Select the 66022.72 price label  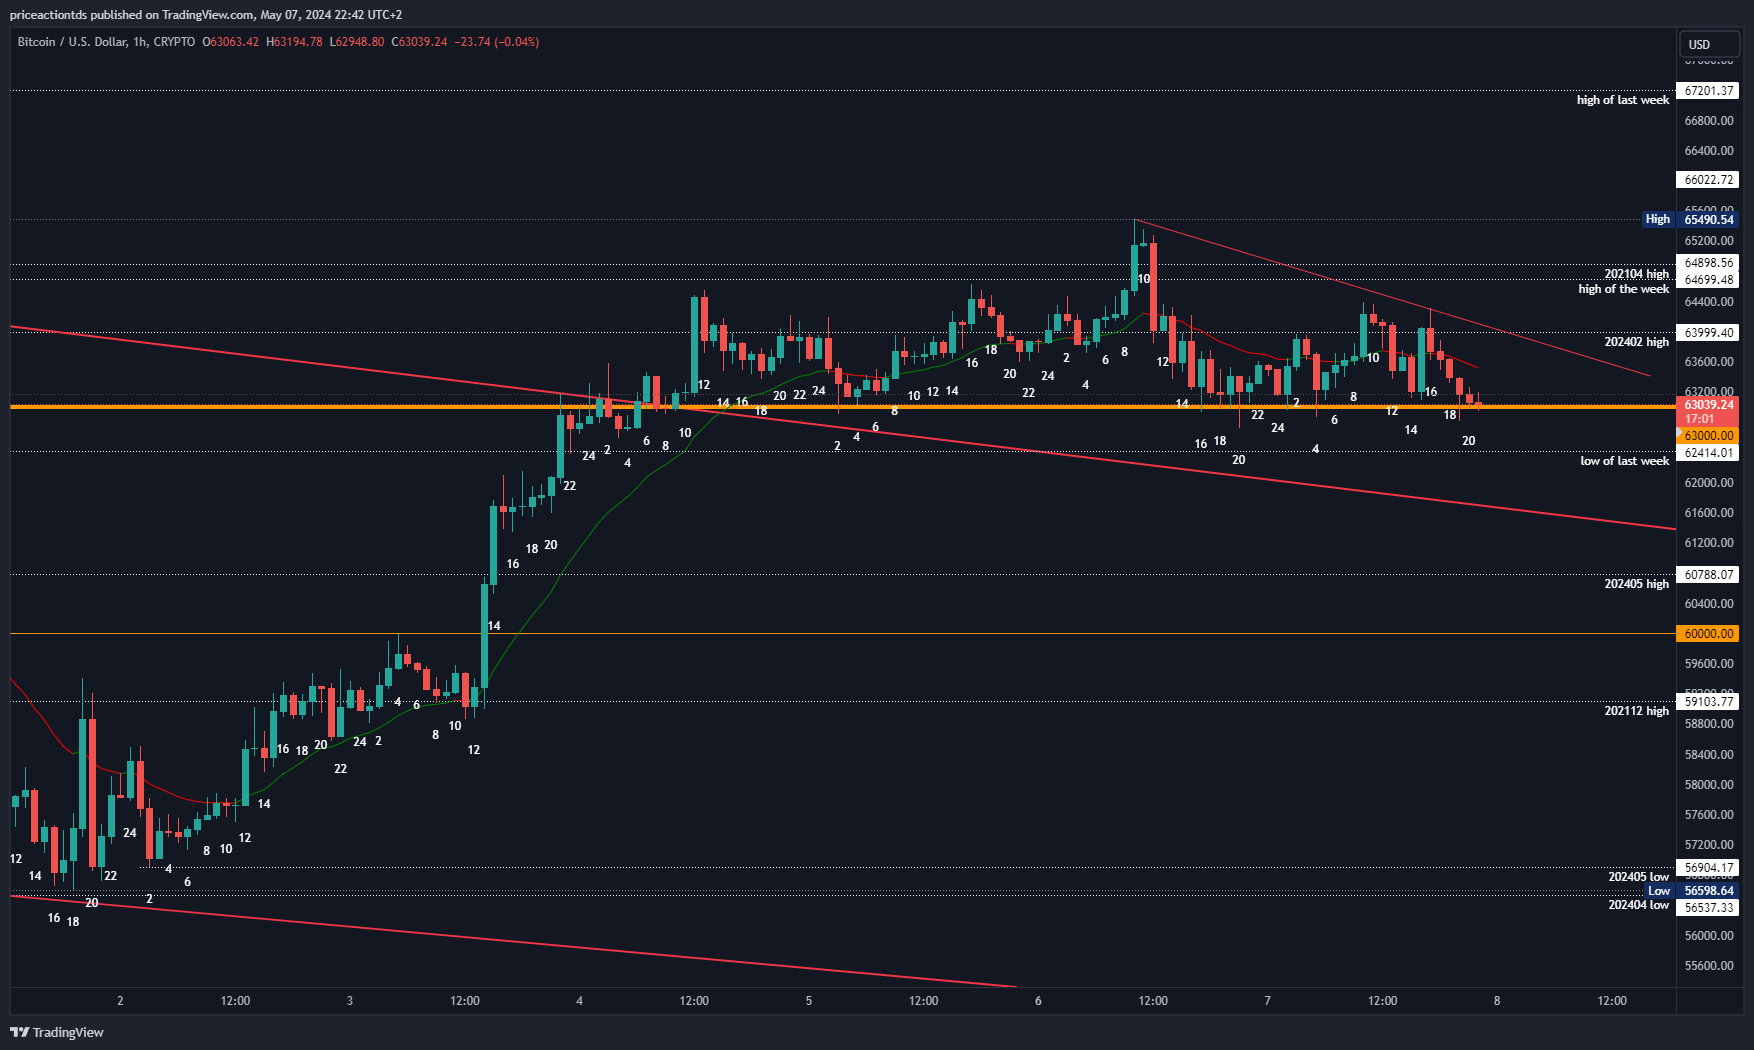(x=1708, y=180)
